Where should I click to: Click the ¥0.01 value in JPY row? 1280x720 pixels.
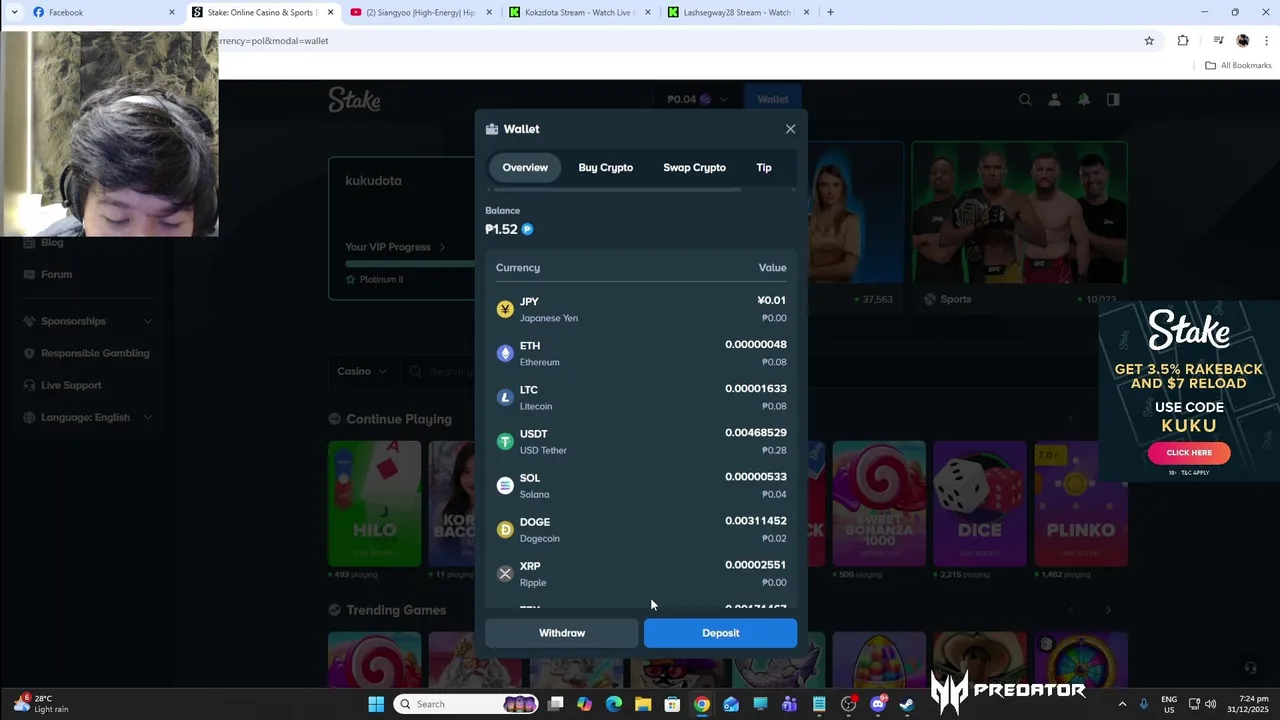771,301
